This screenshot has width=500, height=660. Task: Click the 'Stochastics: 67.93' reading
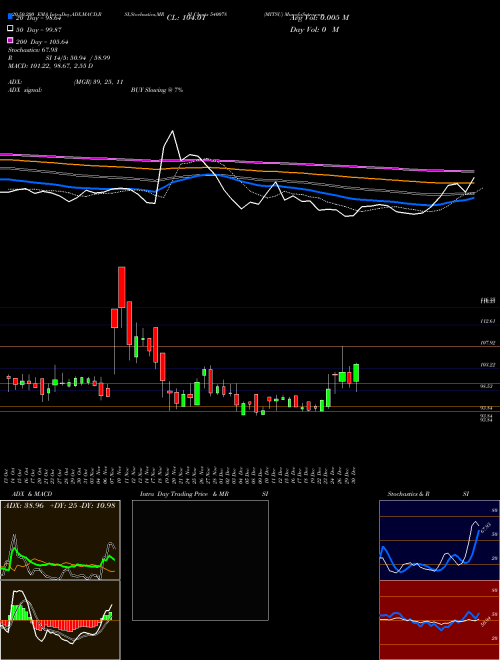point(32,50)
